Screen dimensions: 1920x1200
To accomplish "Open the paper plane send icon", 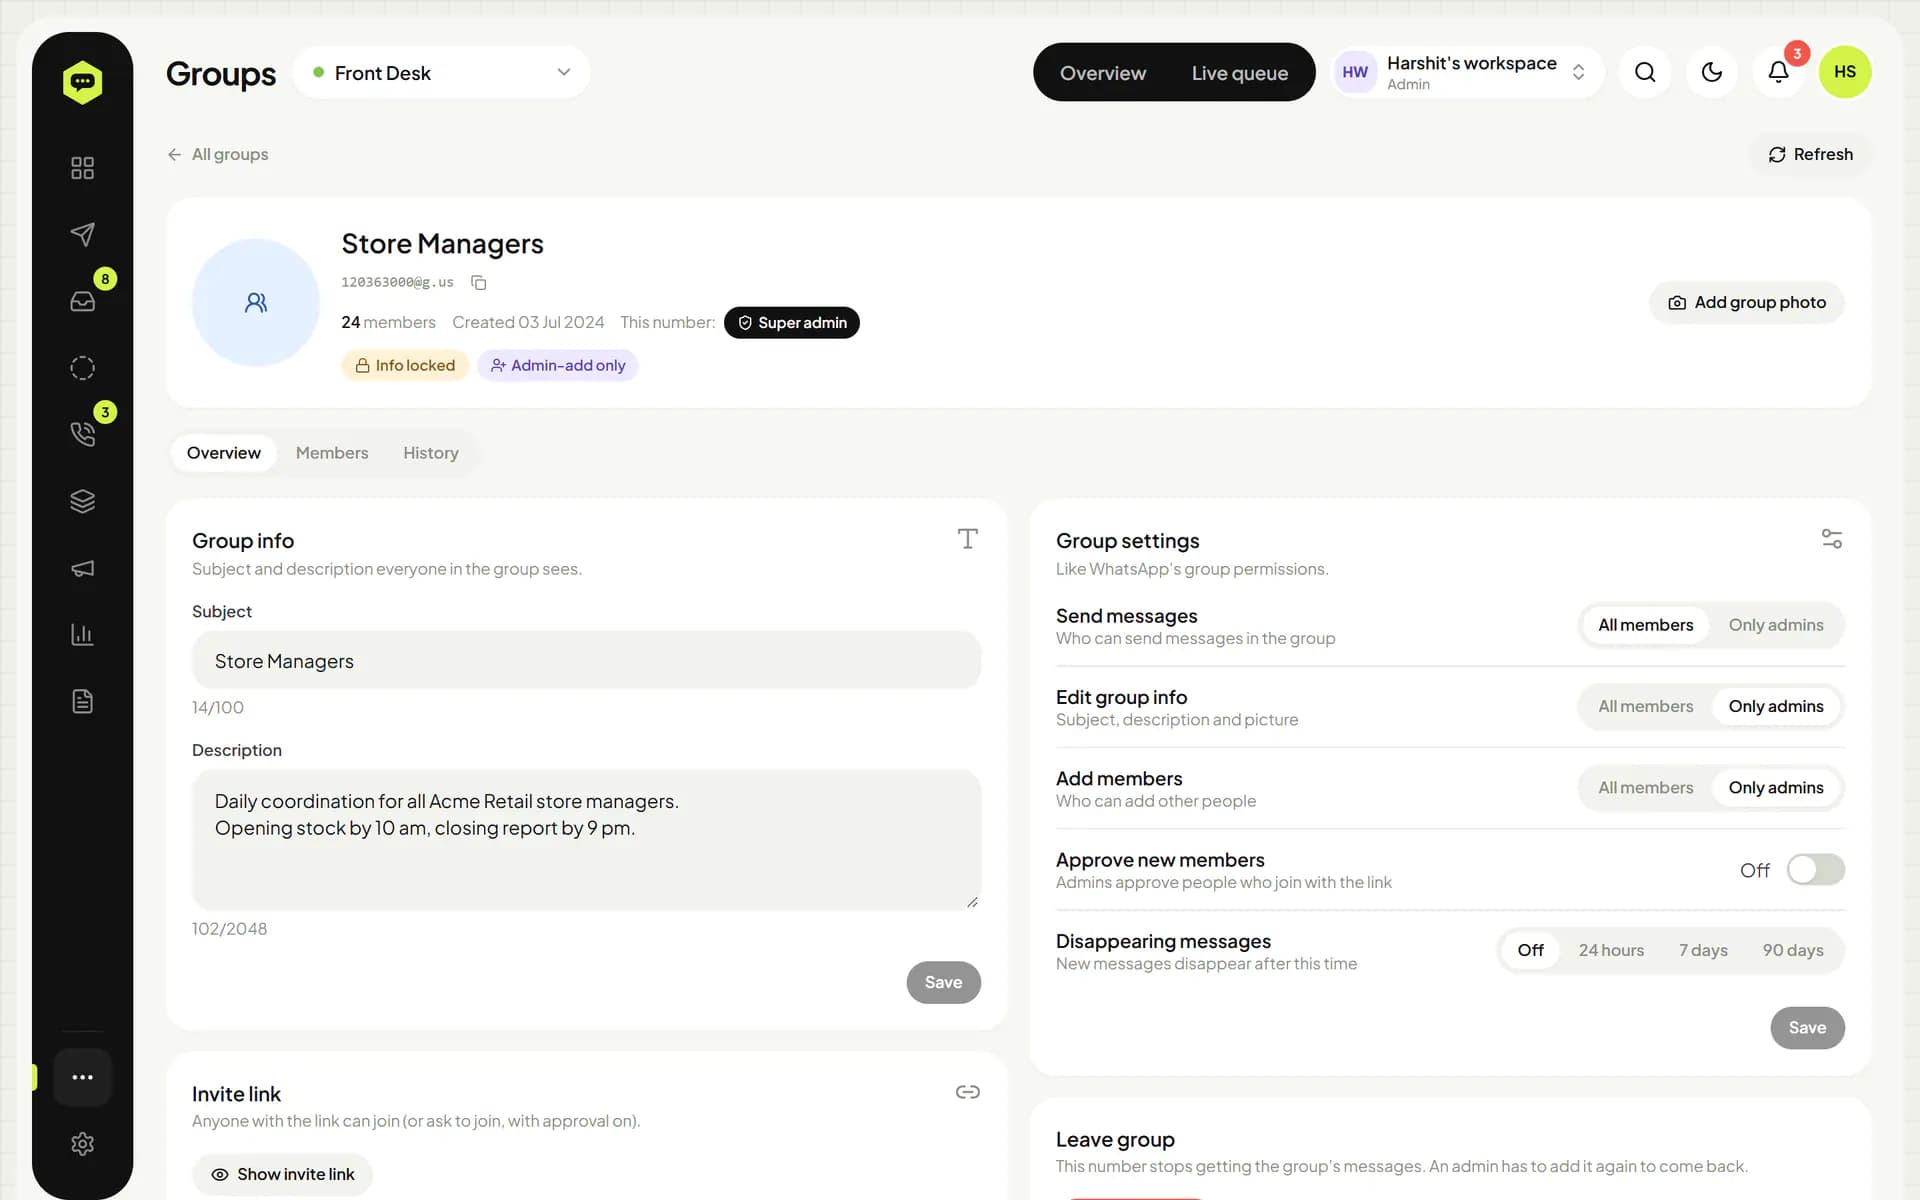I will (82, 234).
